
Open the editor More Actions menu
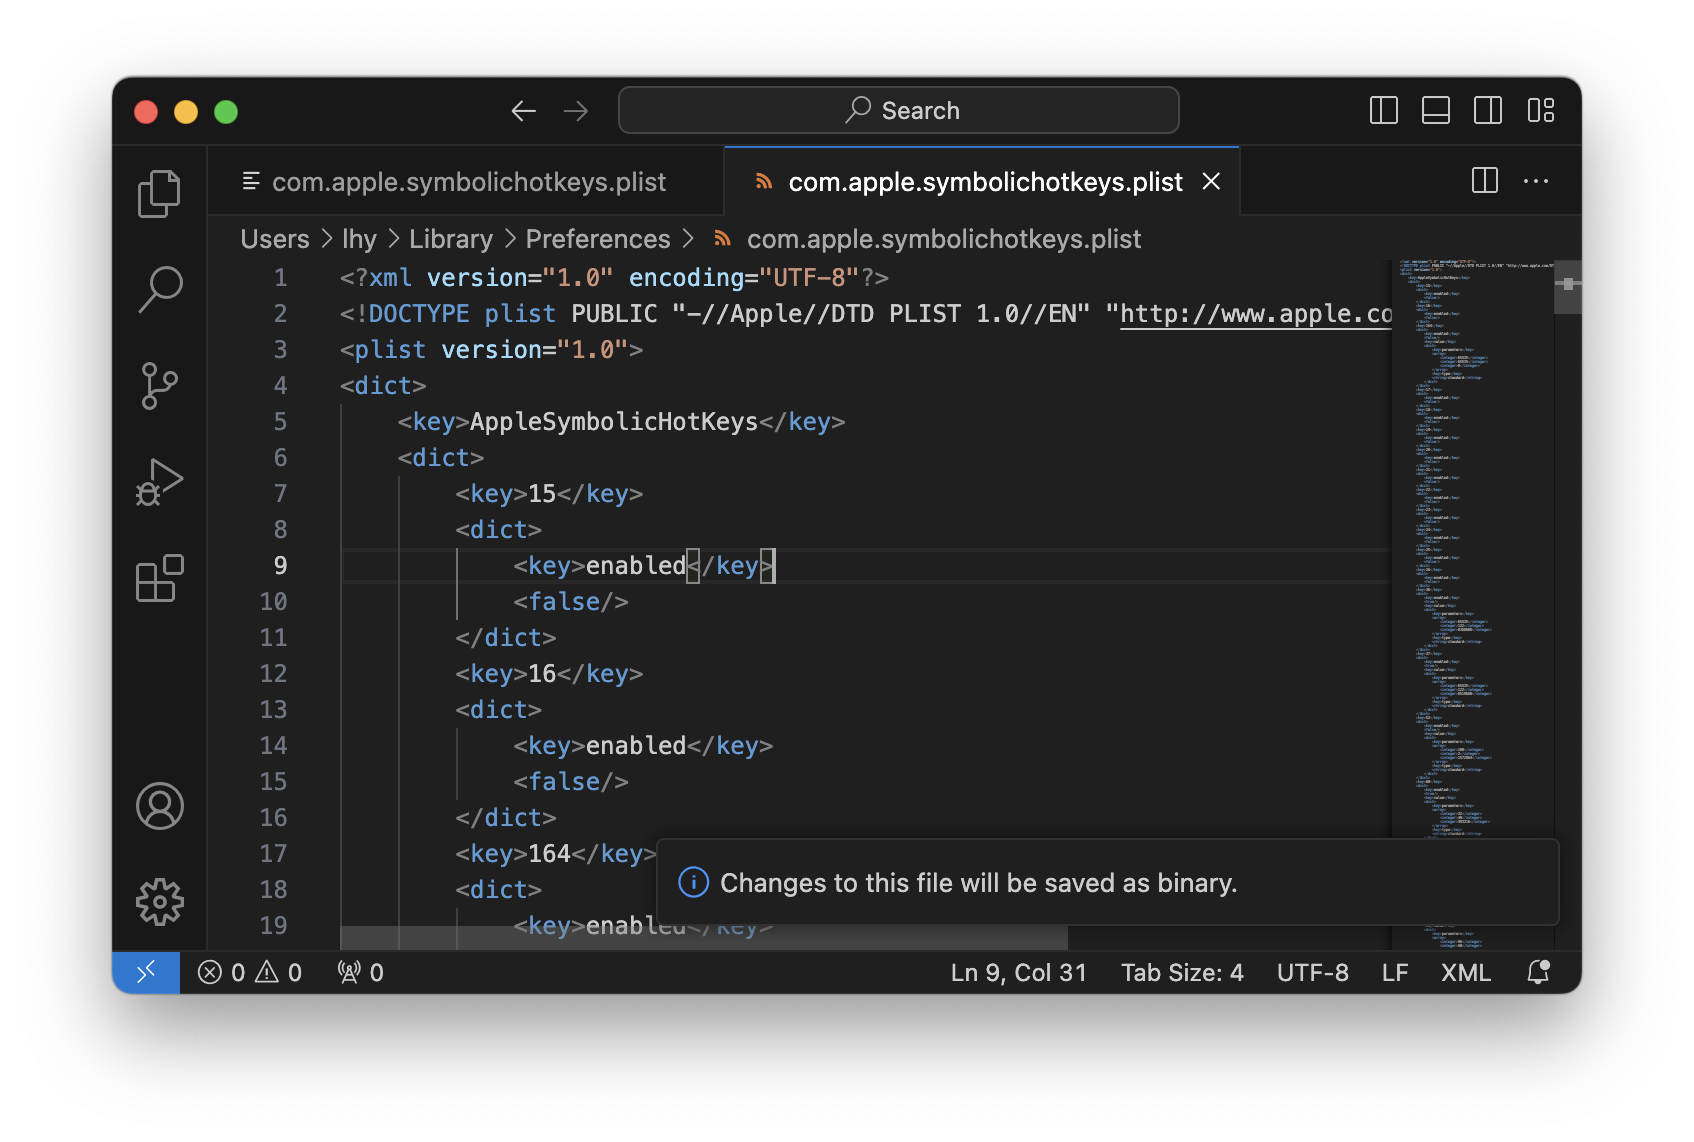pos(1536,181)
